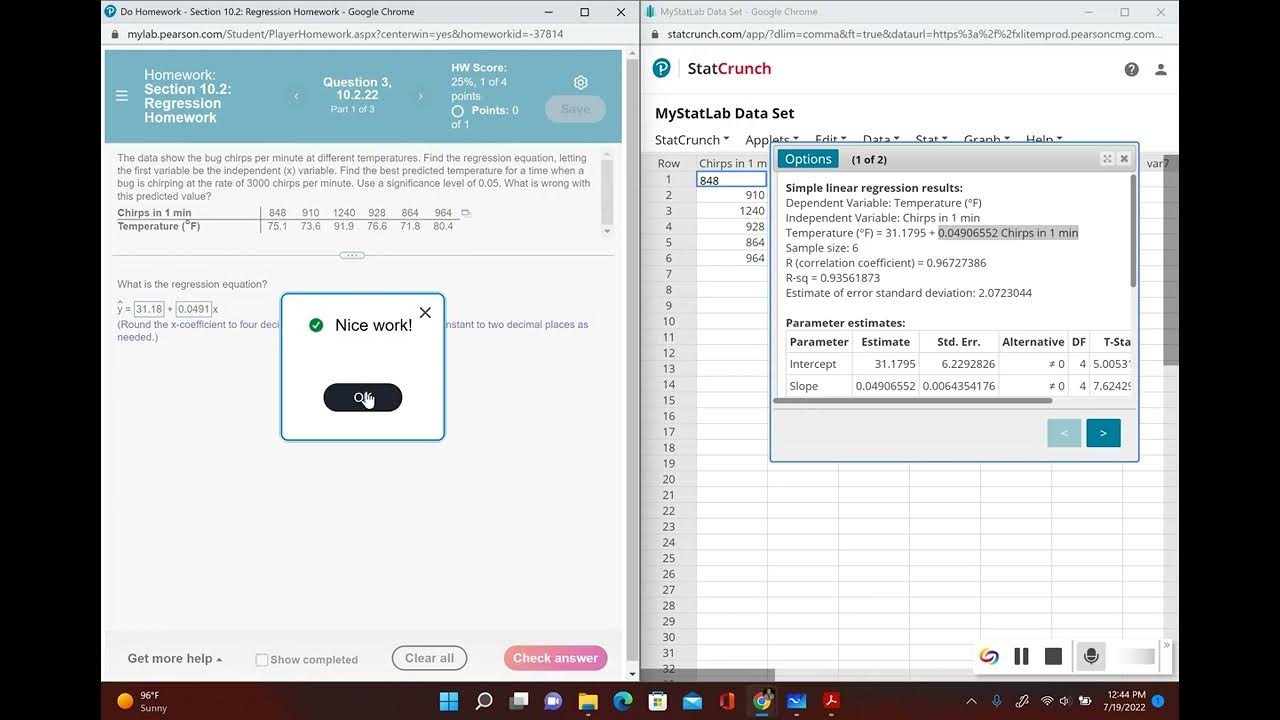The height and width of the screenshot is (720, 1280).
Task: Select the Chirps in 1 min column header
Action: tap(732, 163)
